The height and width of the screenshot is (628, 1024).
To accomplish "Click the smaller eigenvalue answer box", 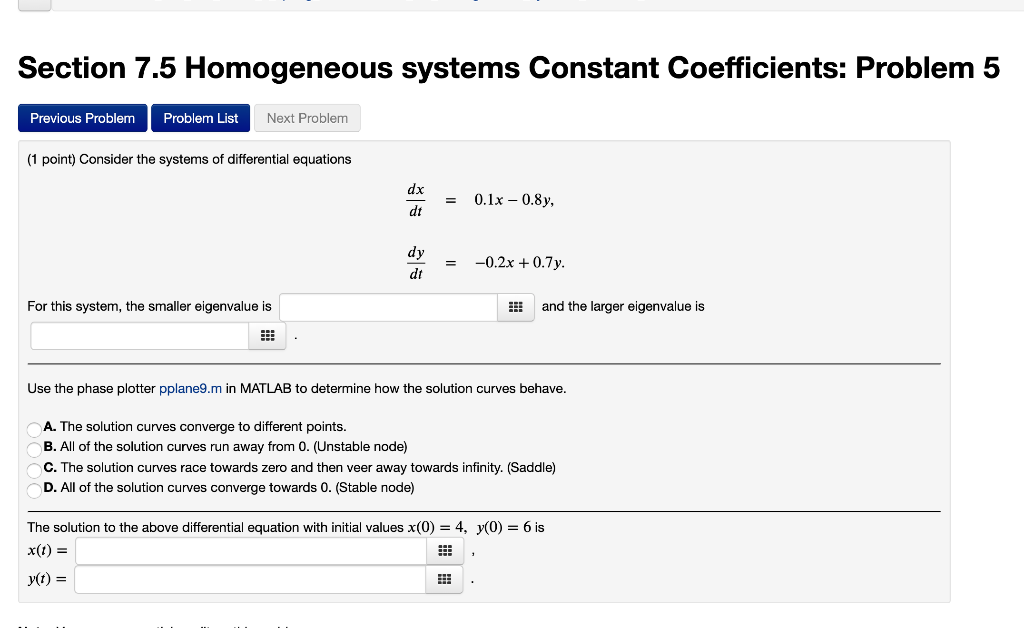I will pyautogui.click(x=388, y=307).
